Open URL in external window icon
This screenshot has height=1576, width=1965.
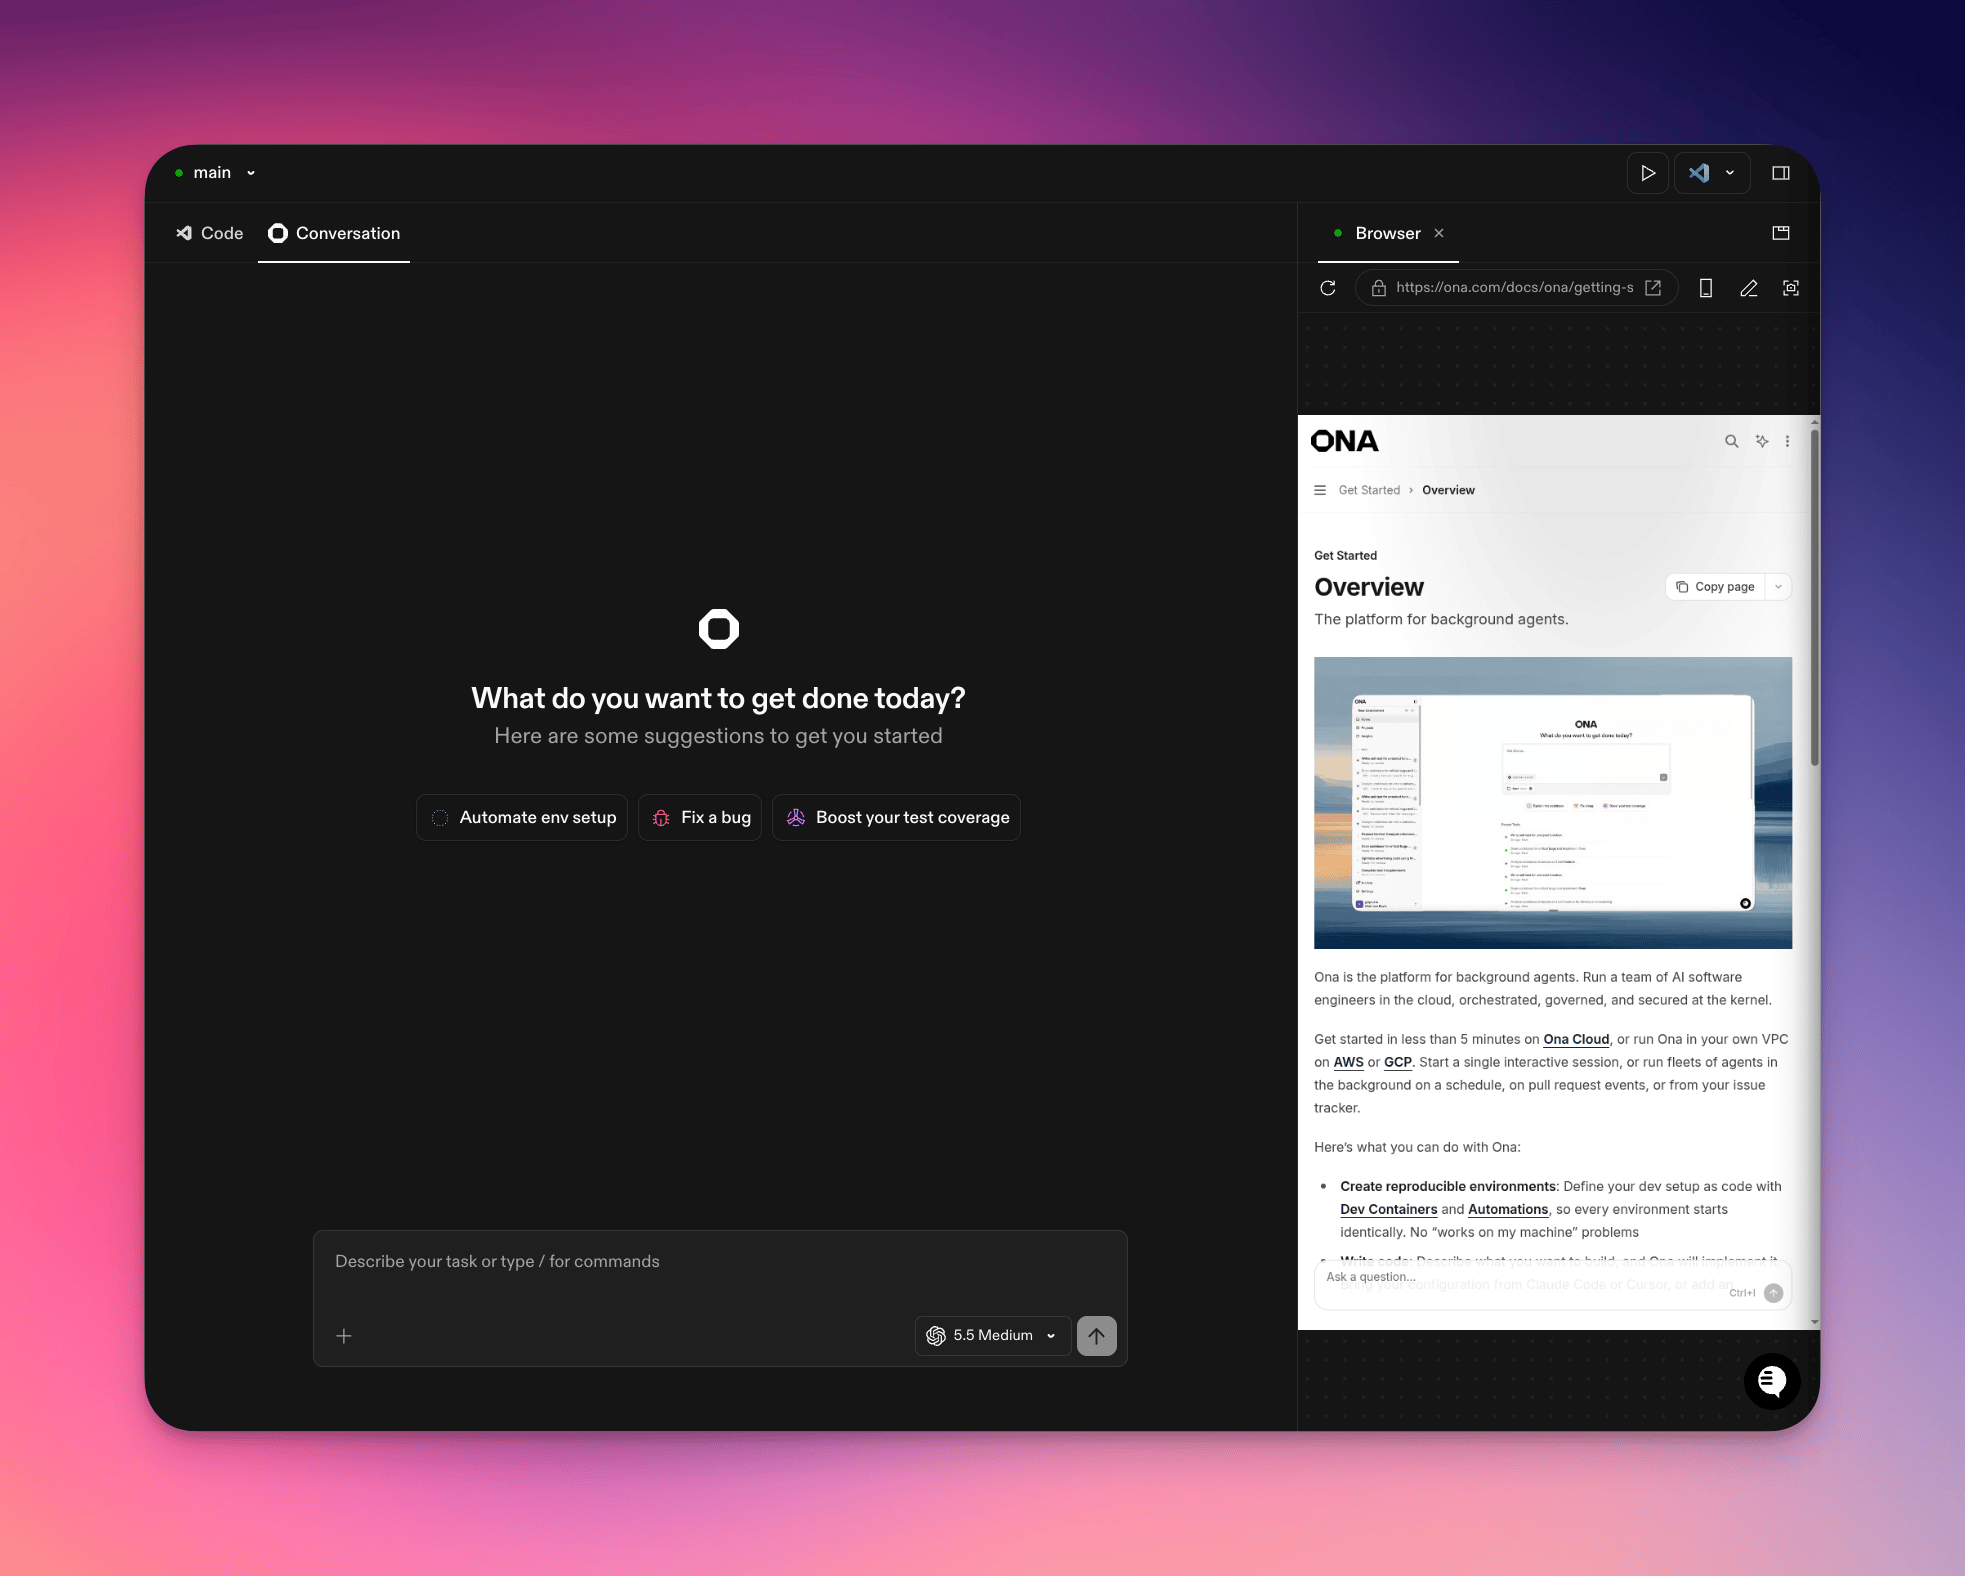coord(1653,288)
